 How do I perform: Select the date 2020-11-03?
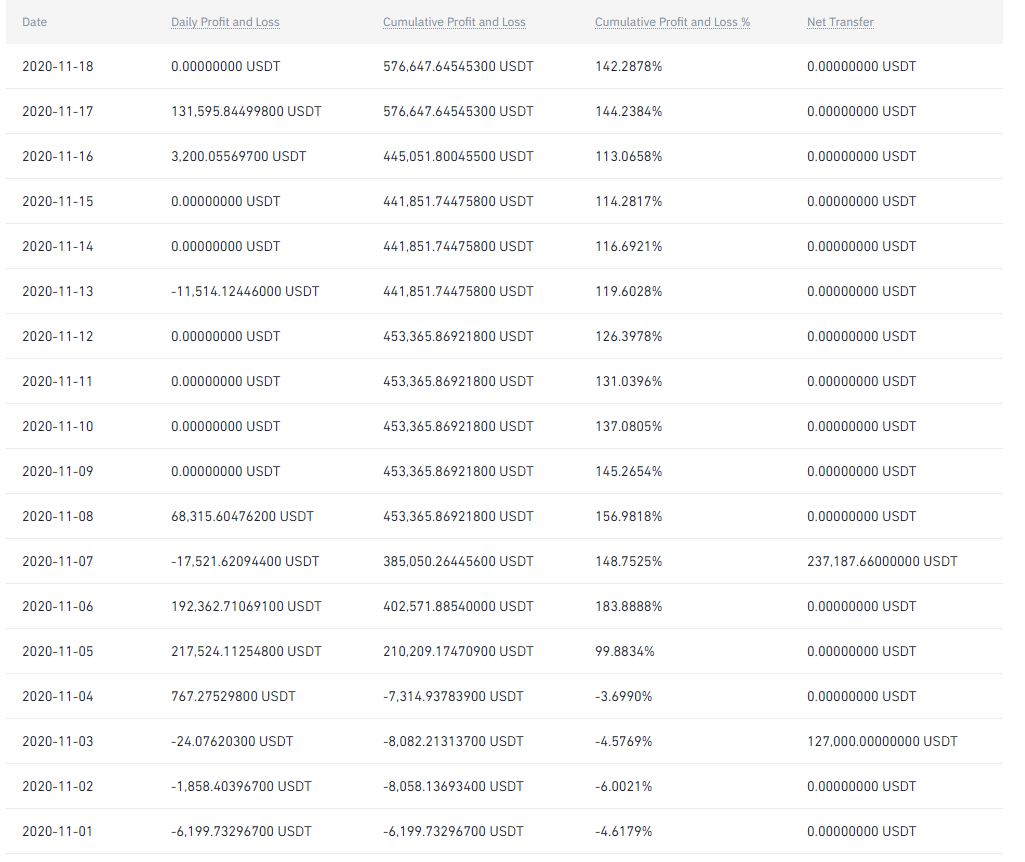58,742
